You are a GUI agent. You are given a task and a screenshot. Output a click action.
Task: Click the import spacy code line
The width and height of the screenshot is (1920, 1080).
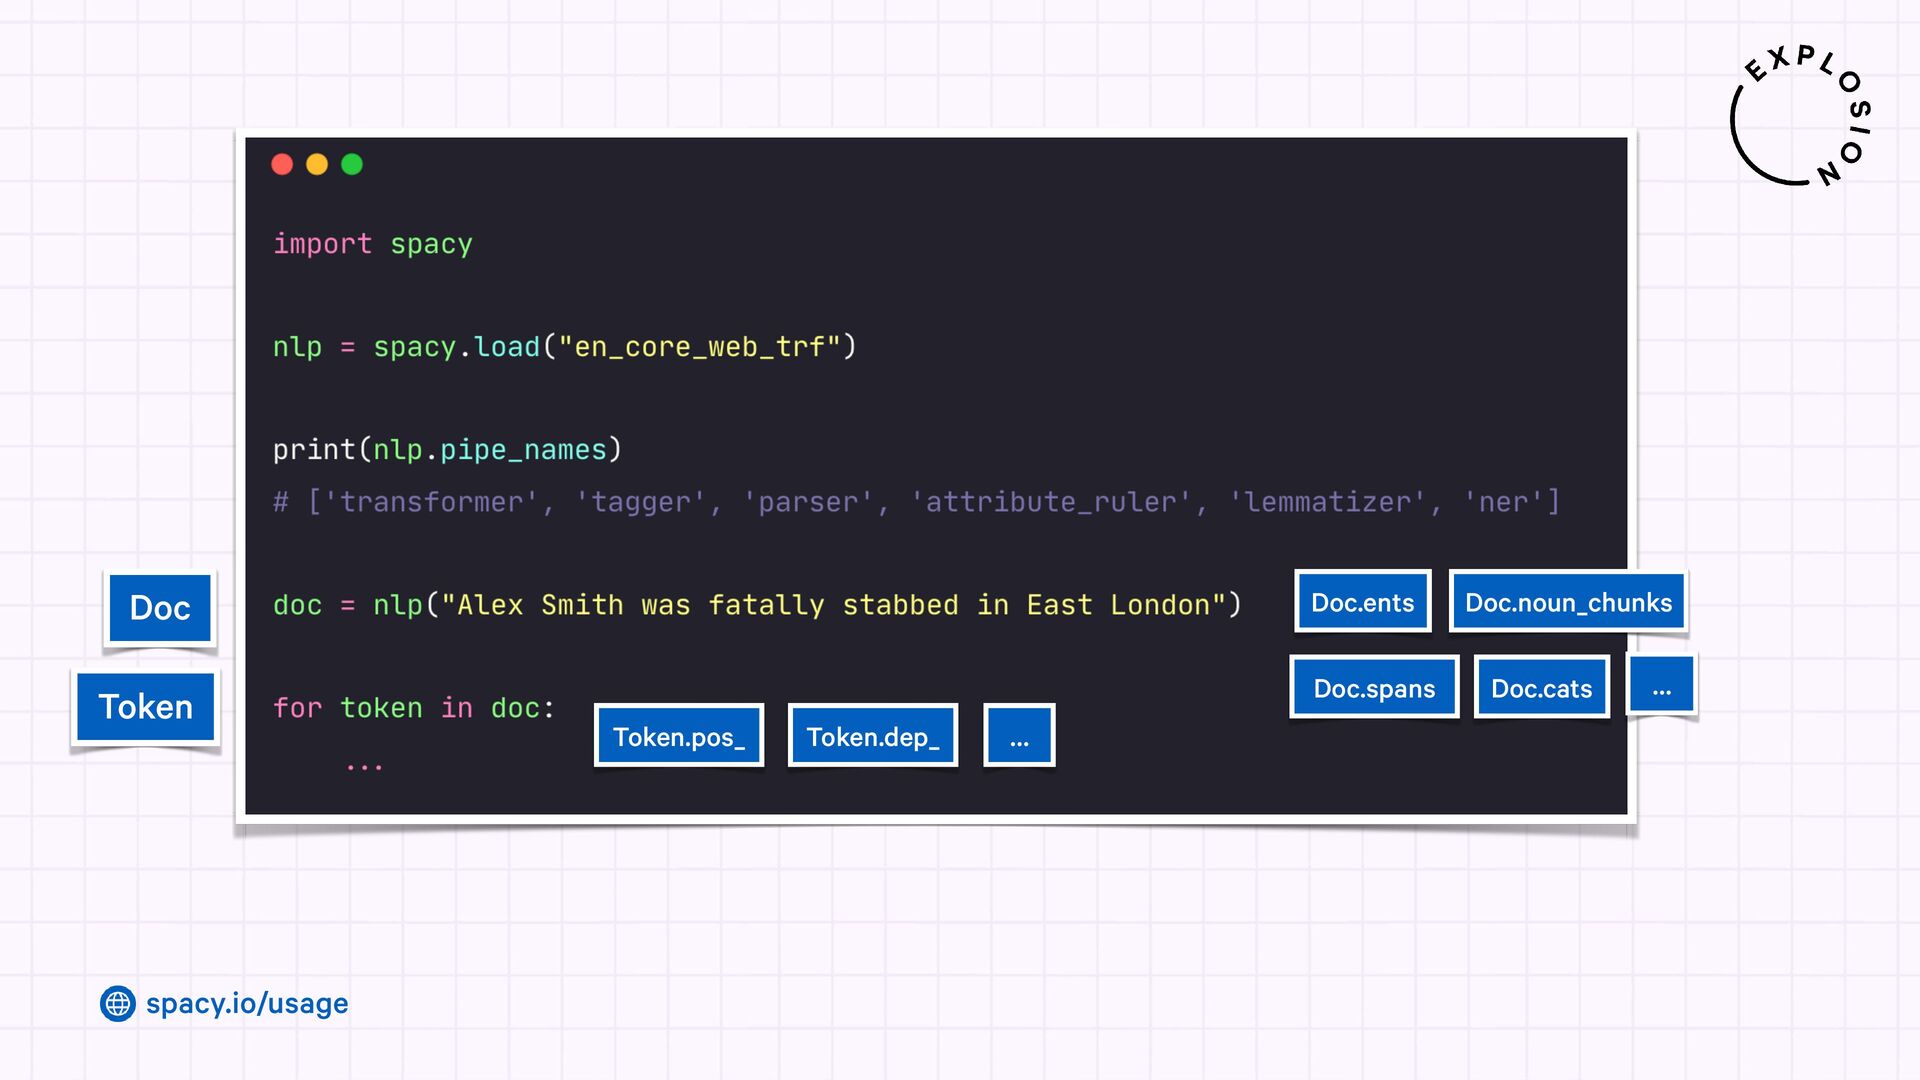point(372,244)
